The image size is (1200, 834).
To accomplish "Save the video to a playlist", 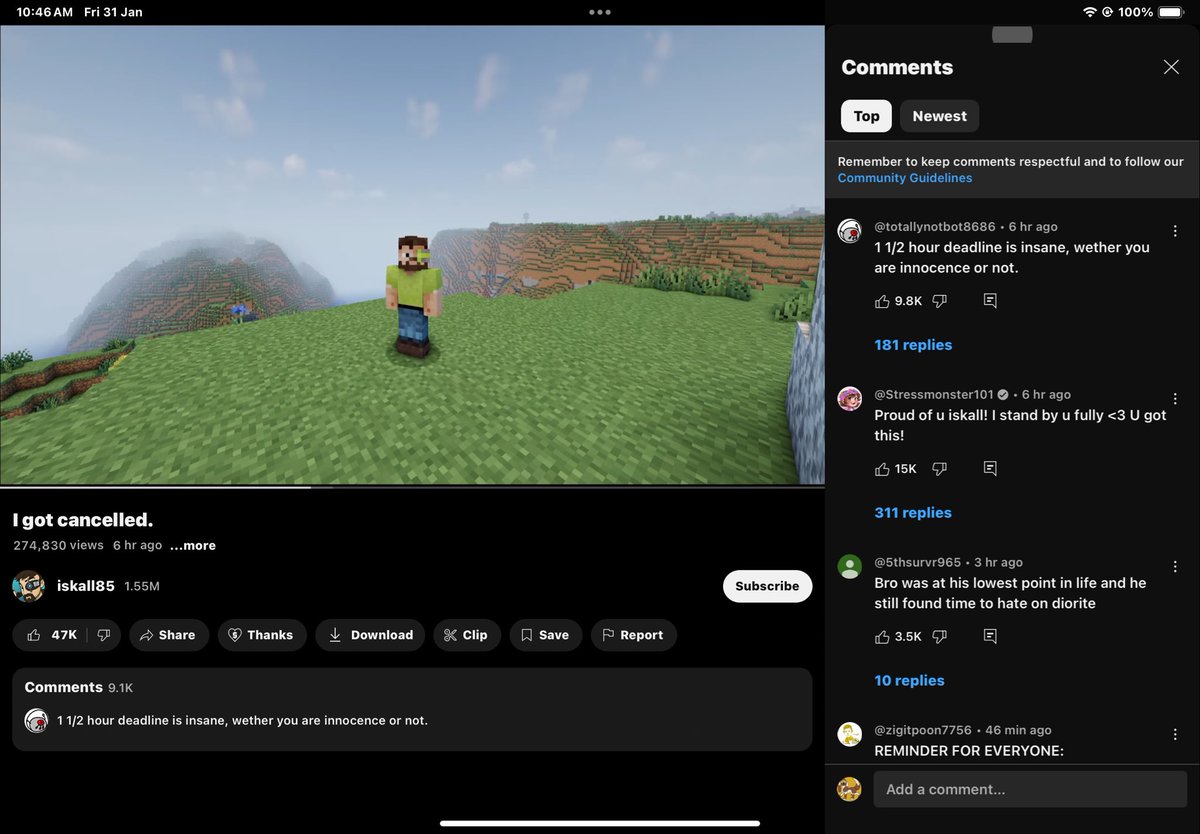I will (x=545, y=635).
